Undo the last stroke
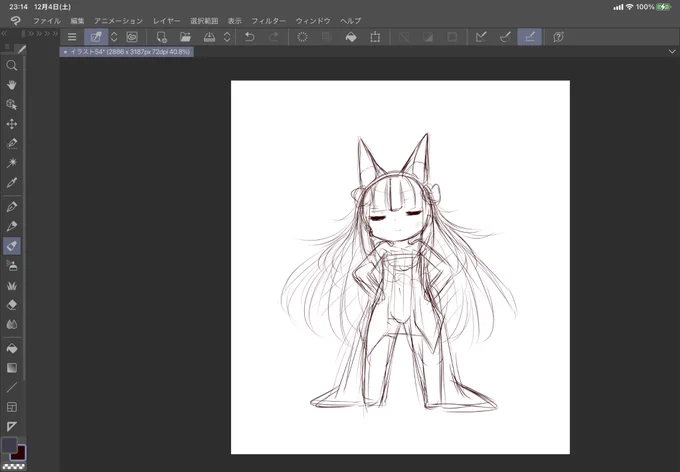 (249, 37)
